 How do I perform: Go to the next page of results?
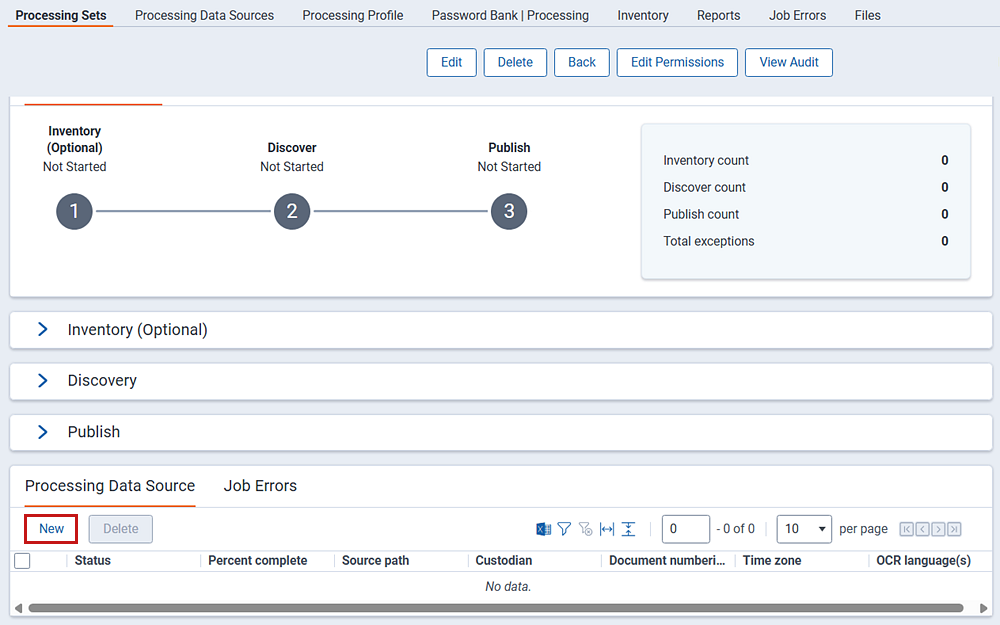tap(938, 529)
